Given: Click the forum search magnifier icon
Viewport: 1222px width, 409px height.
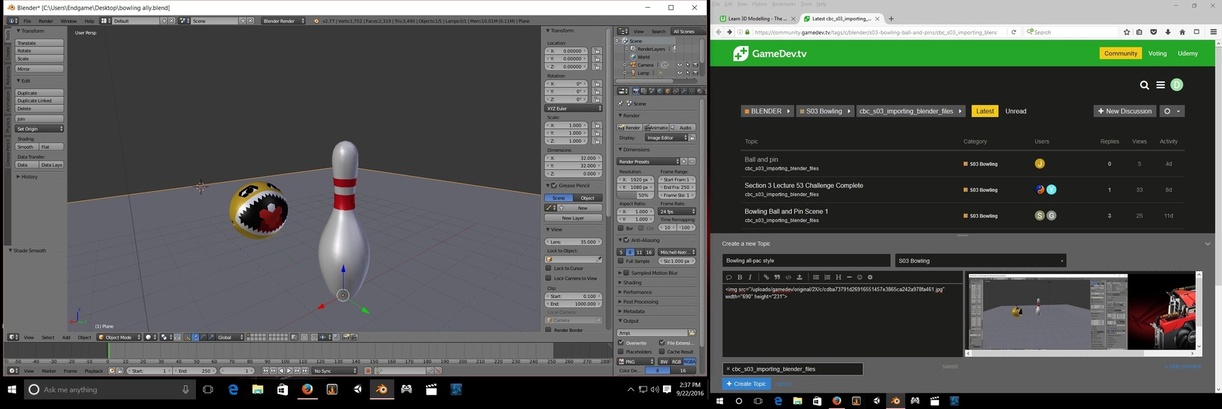Looking at the screenshot, I should coord(1145,86).
